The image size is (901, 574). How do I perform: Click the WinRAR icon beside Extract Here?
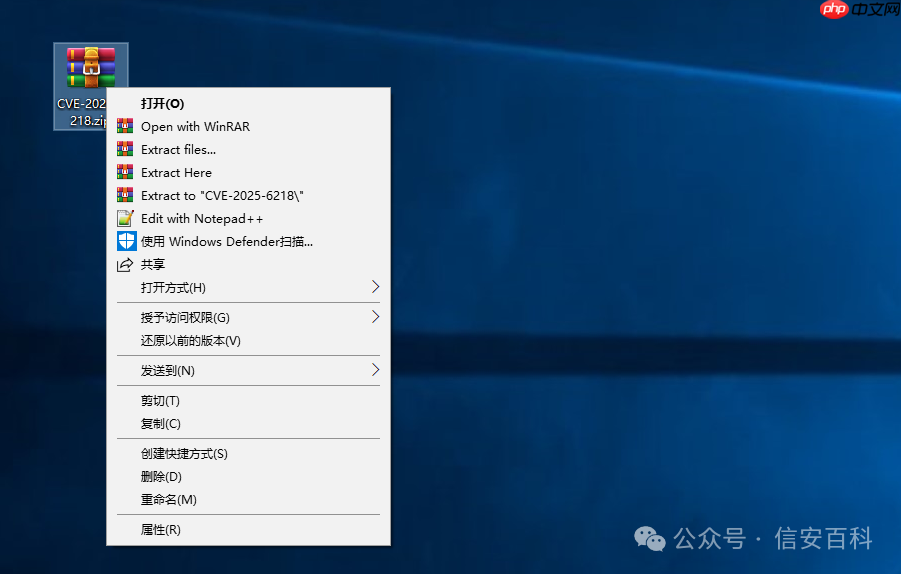(x=125, y=172)
